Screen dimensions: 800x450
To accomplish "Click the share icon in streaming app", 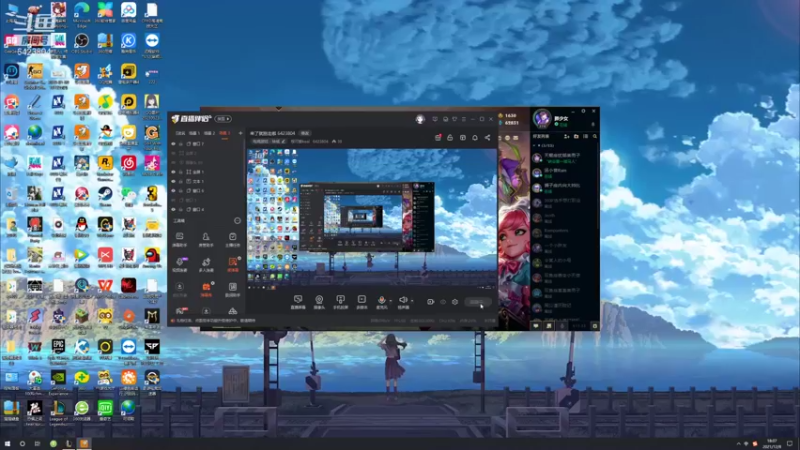I will pos(487,138).
